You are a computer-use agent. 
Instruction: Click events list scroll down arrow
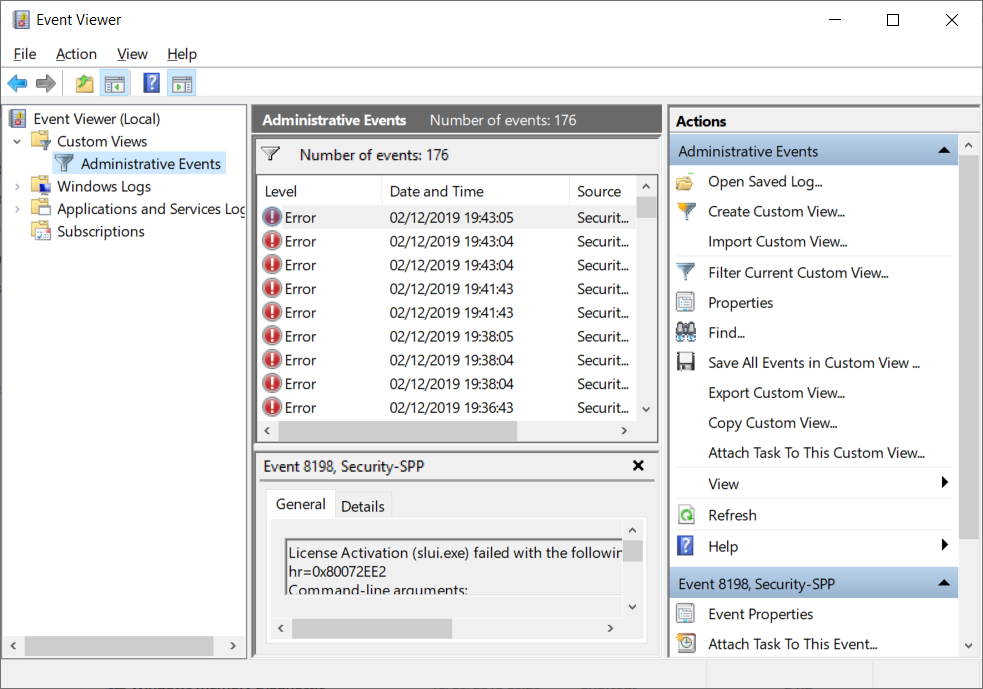pos(646,409)
